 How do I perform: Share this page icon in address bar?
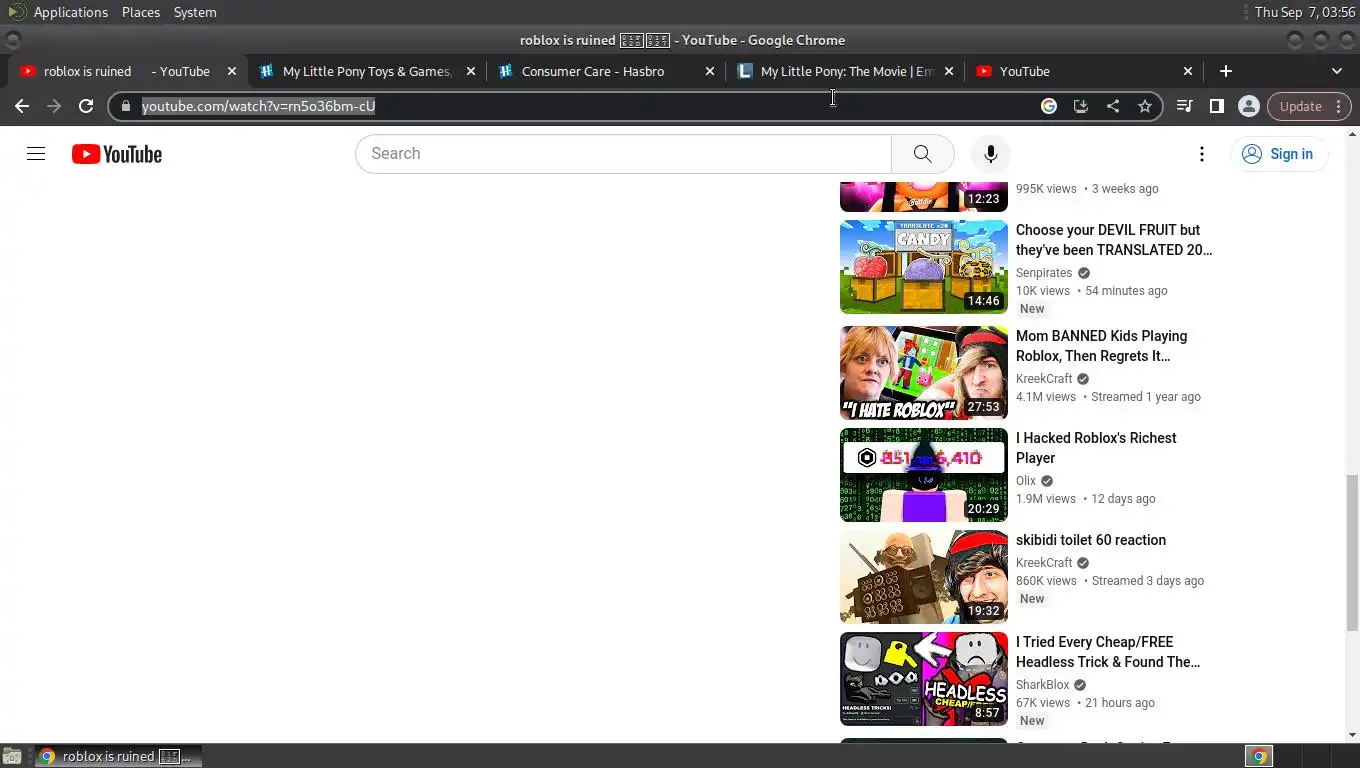tap(1113, 106)
